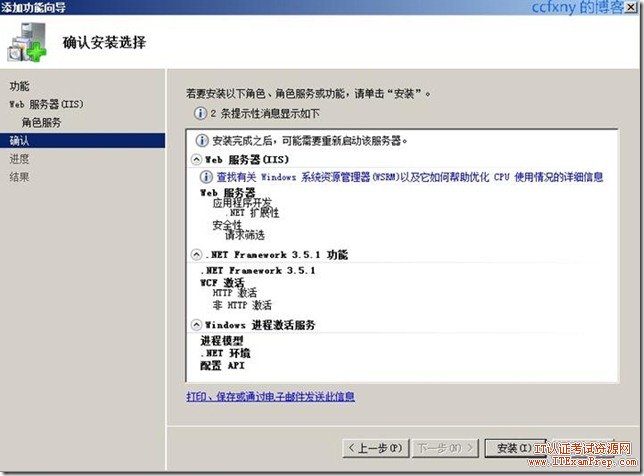Select Web 服务器(IIS) step in sidebar
Viewport: 644px width, 476px height.
click(x=43, y=104)
